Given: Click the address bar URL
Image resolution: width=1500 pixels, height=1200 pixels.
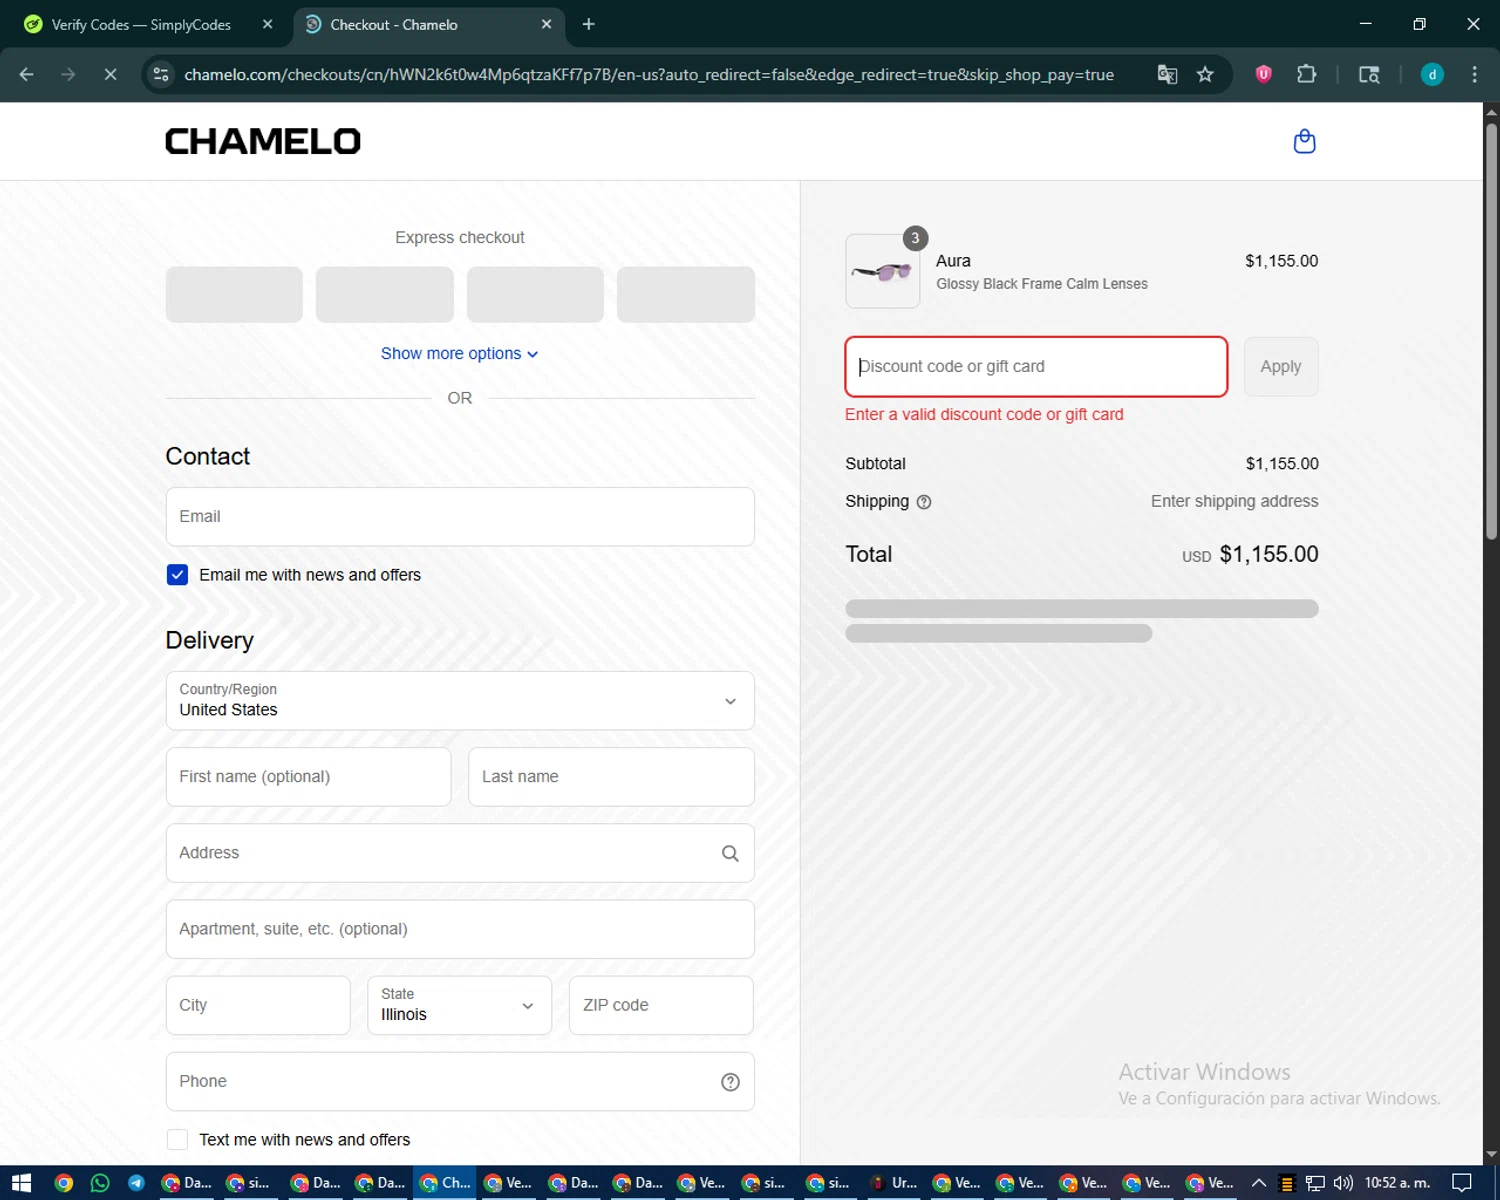Looking at the screenshot, I should (649, 75).
